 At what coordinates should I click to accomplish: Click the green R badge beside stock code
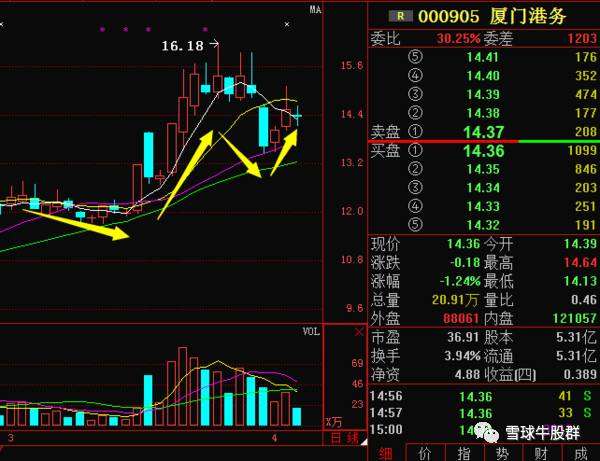pos(402,15)
